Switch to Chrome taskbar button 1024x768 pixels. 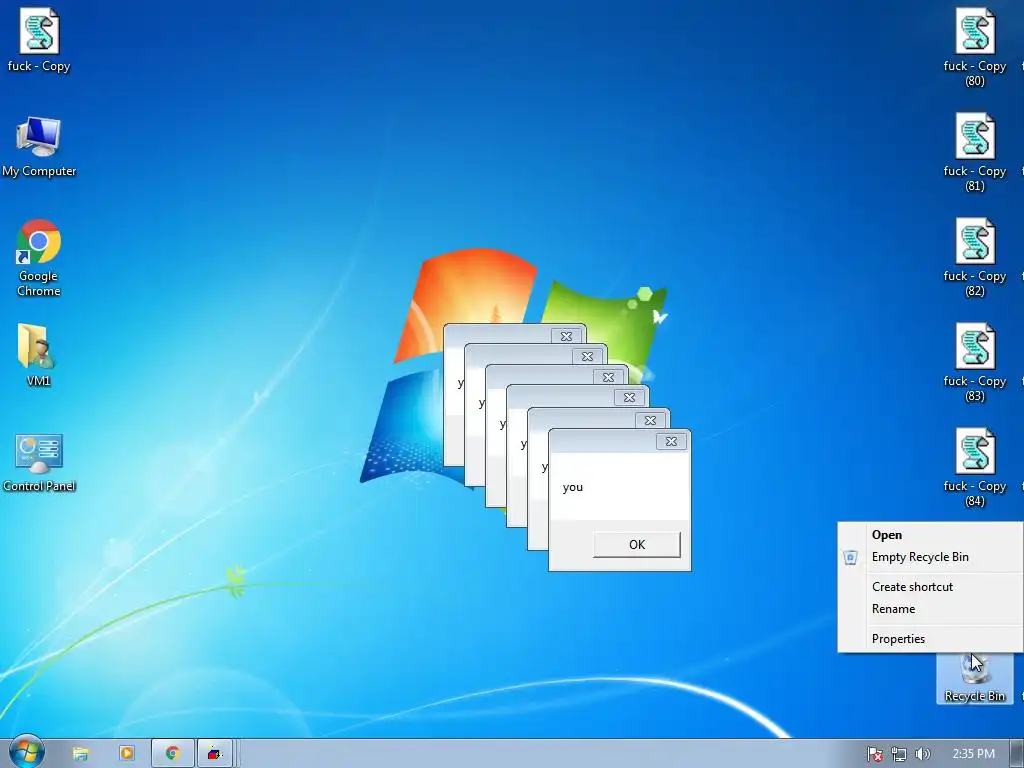pyautogui.click(x=172, y=754)
